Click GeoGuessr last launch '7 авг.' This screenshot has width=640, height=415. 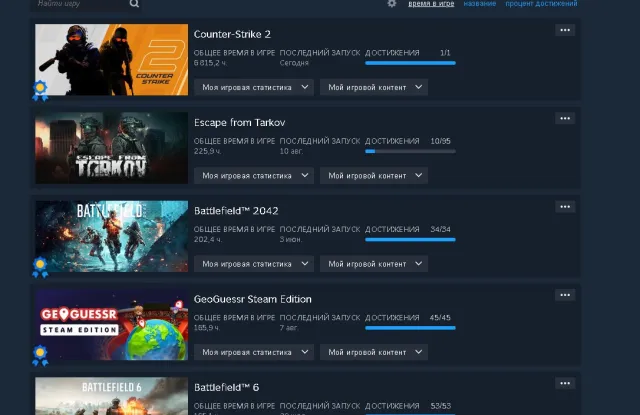[x=289, y=328]
